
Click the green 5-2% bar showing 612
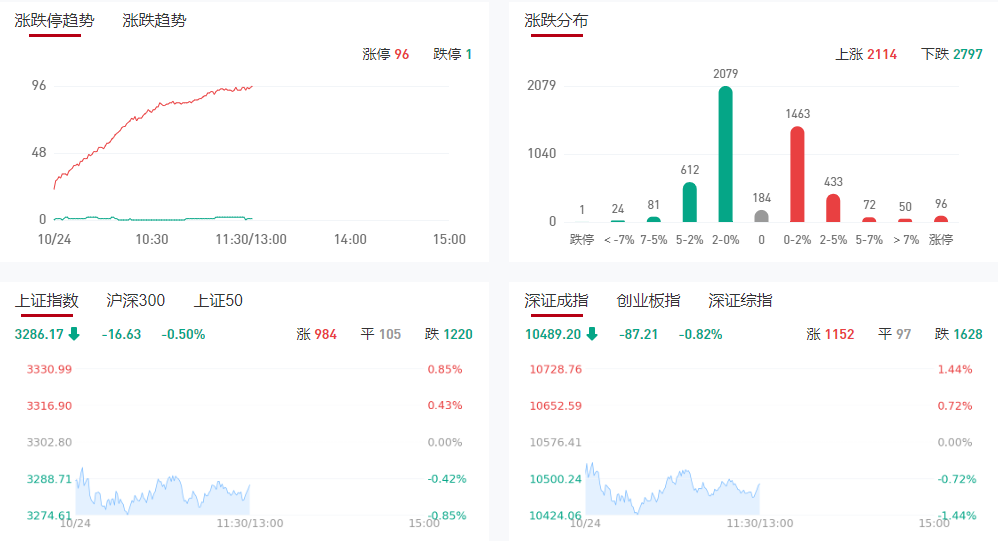[689, 201]
